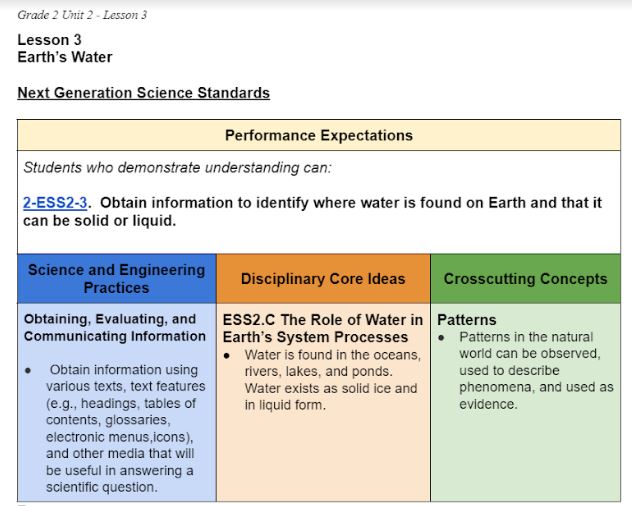632x506 pixels.
Task: Click the Grade 2 Unit 2 page header
Action: coord(82,15)
